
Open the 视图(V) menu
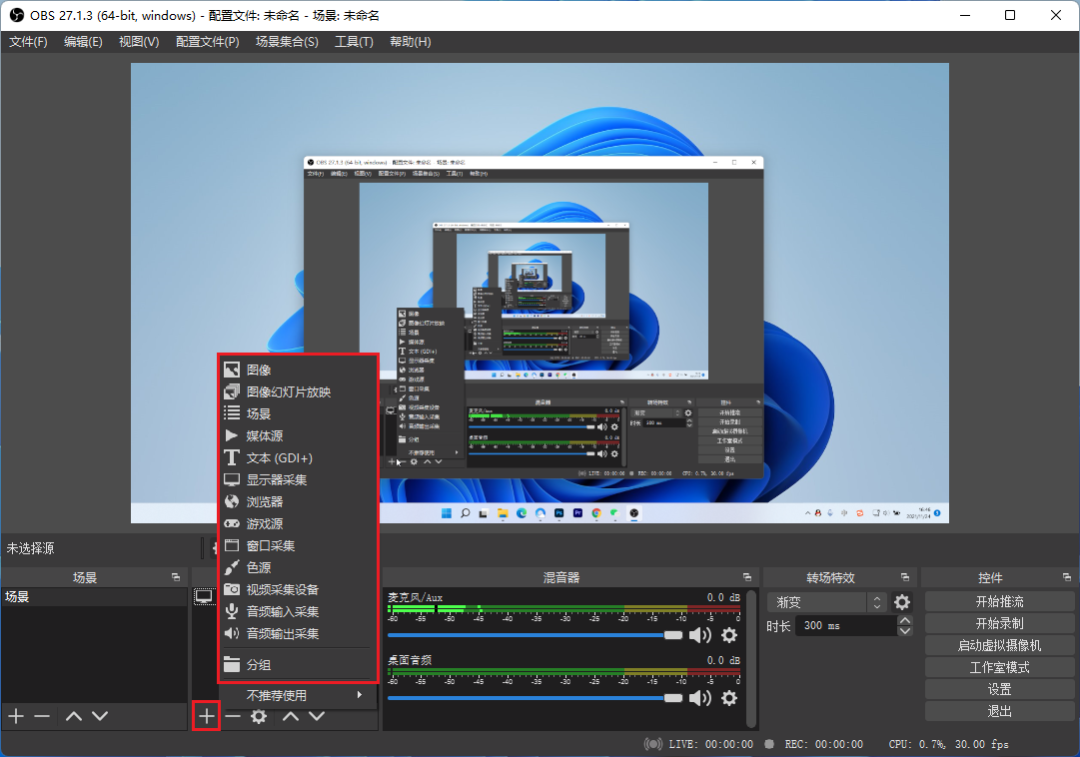[x=139, y=42]
